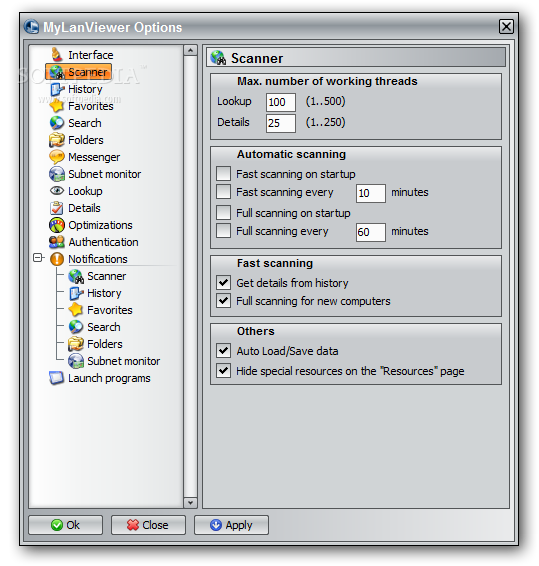Close the options dialog window
The image size is (539, 566).
pyautogui.click(x=506, y=26)
